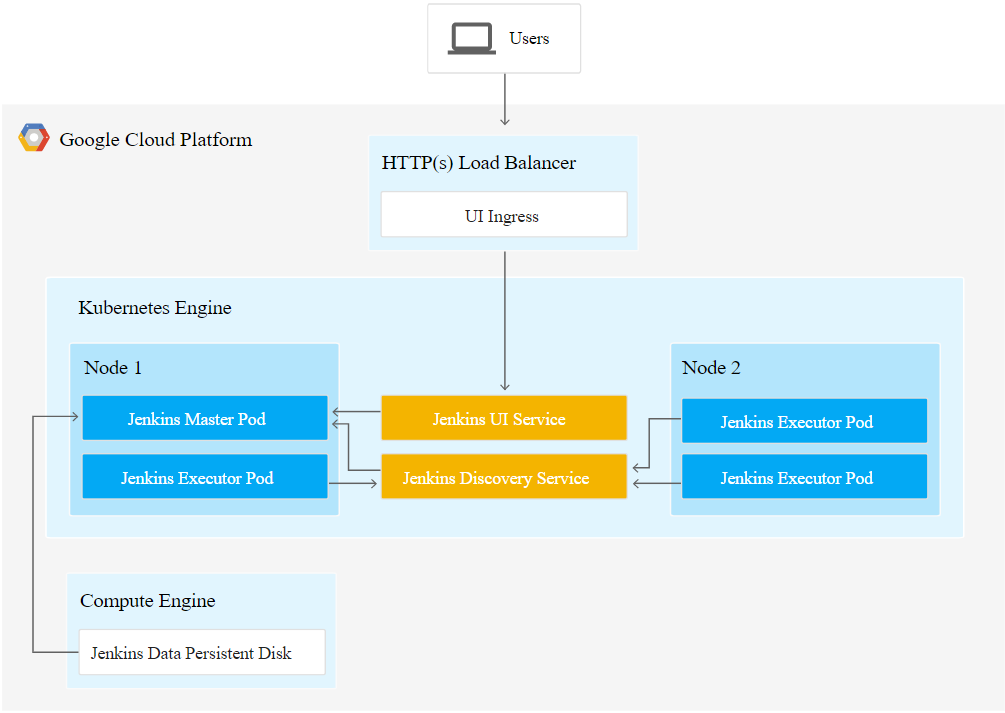
Task: Click the laptop icon beside Users
Action: (x=472, y=38)
